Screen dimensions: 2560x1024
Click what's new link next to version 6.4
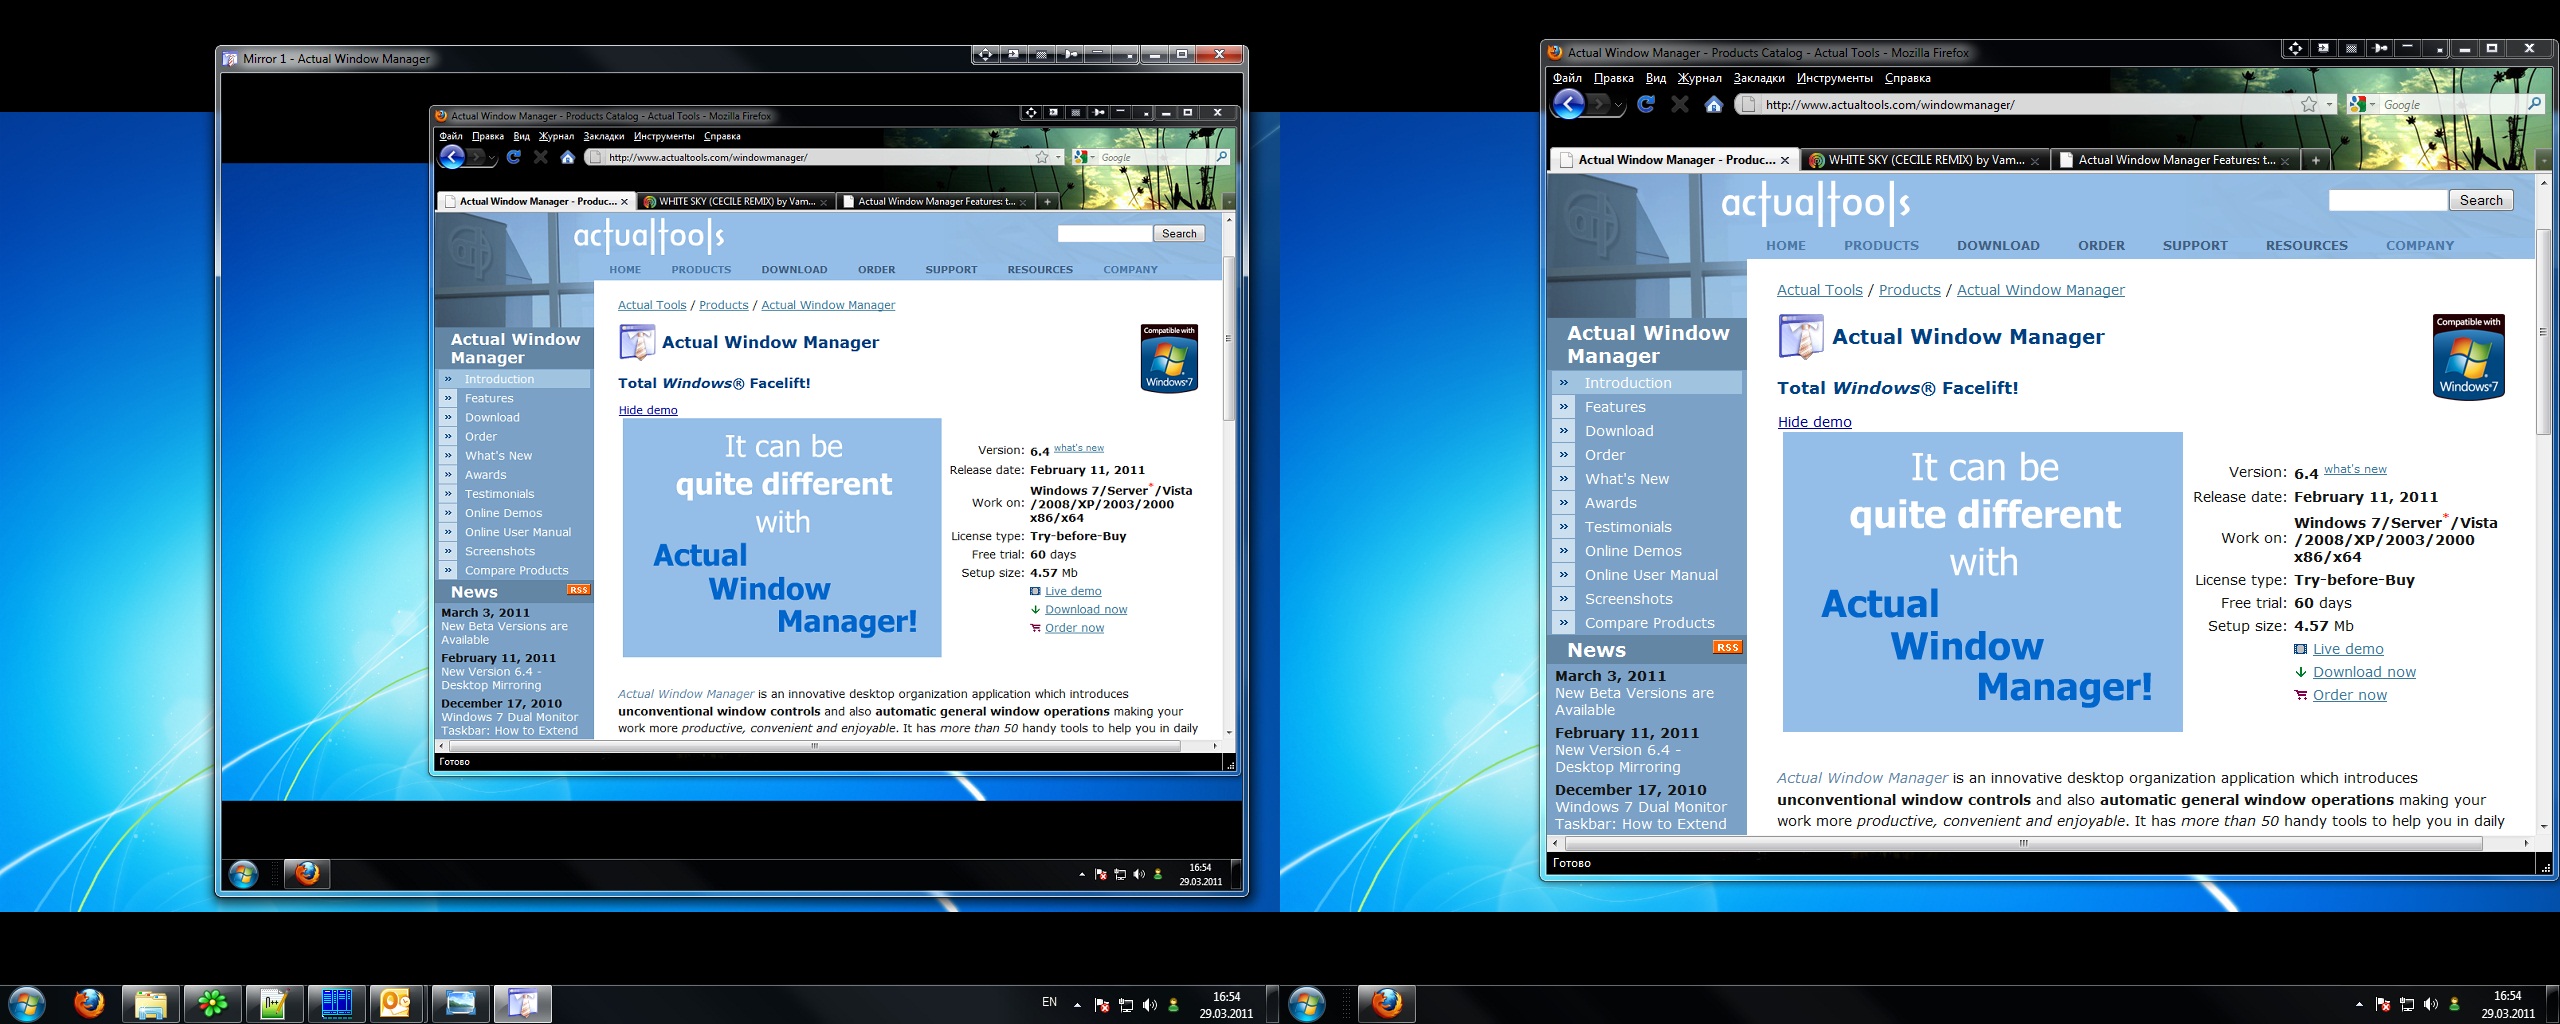pos(2355,469)
